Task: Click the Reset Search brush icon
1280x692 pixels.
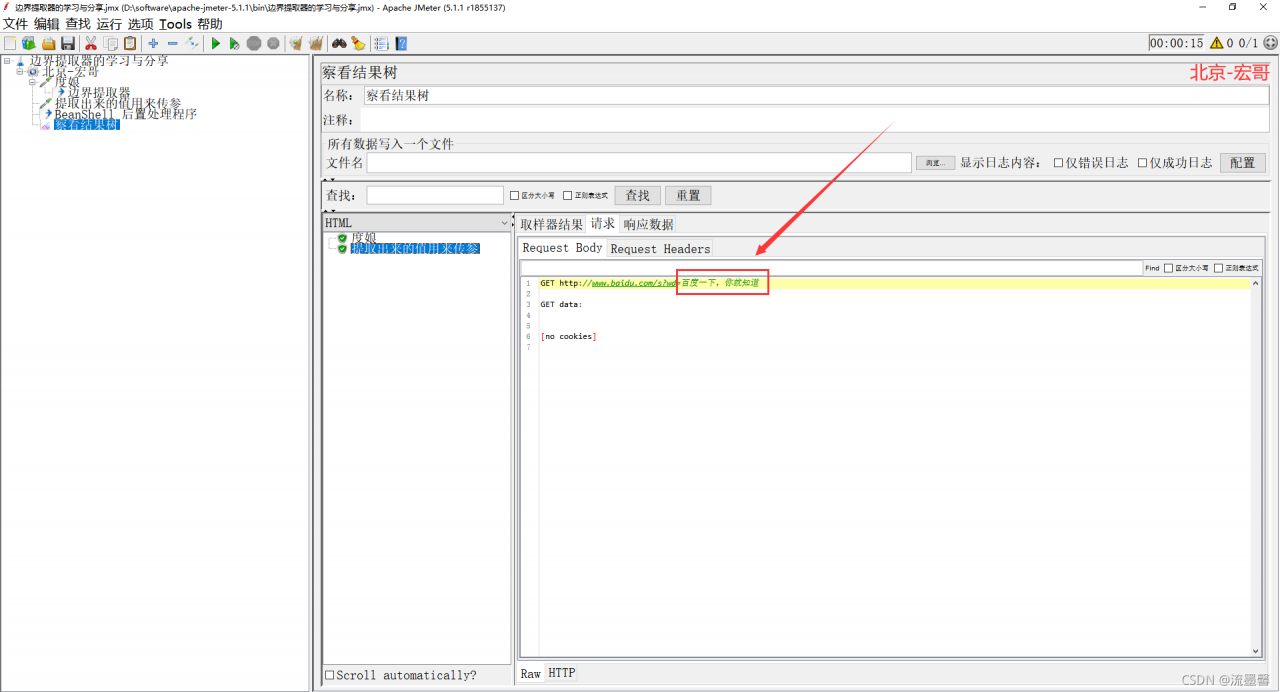Action: pyautogui.click(x=358, y=43)
